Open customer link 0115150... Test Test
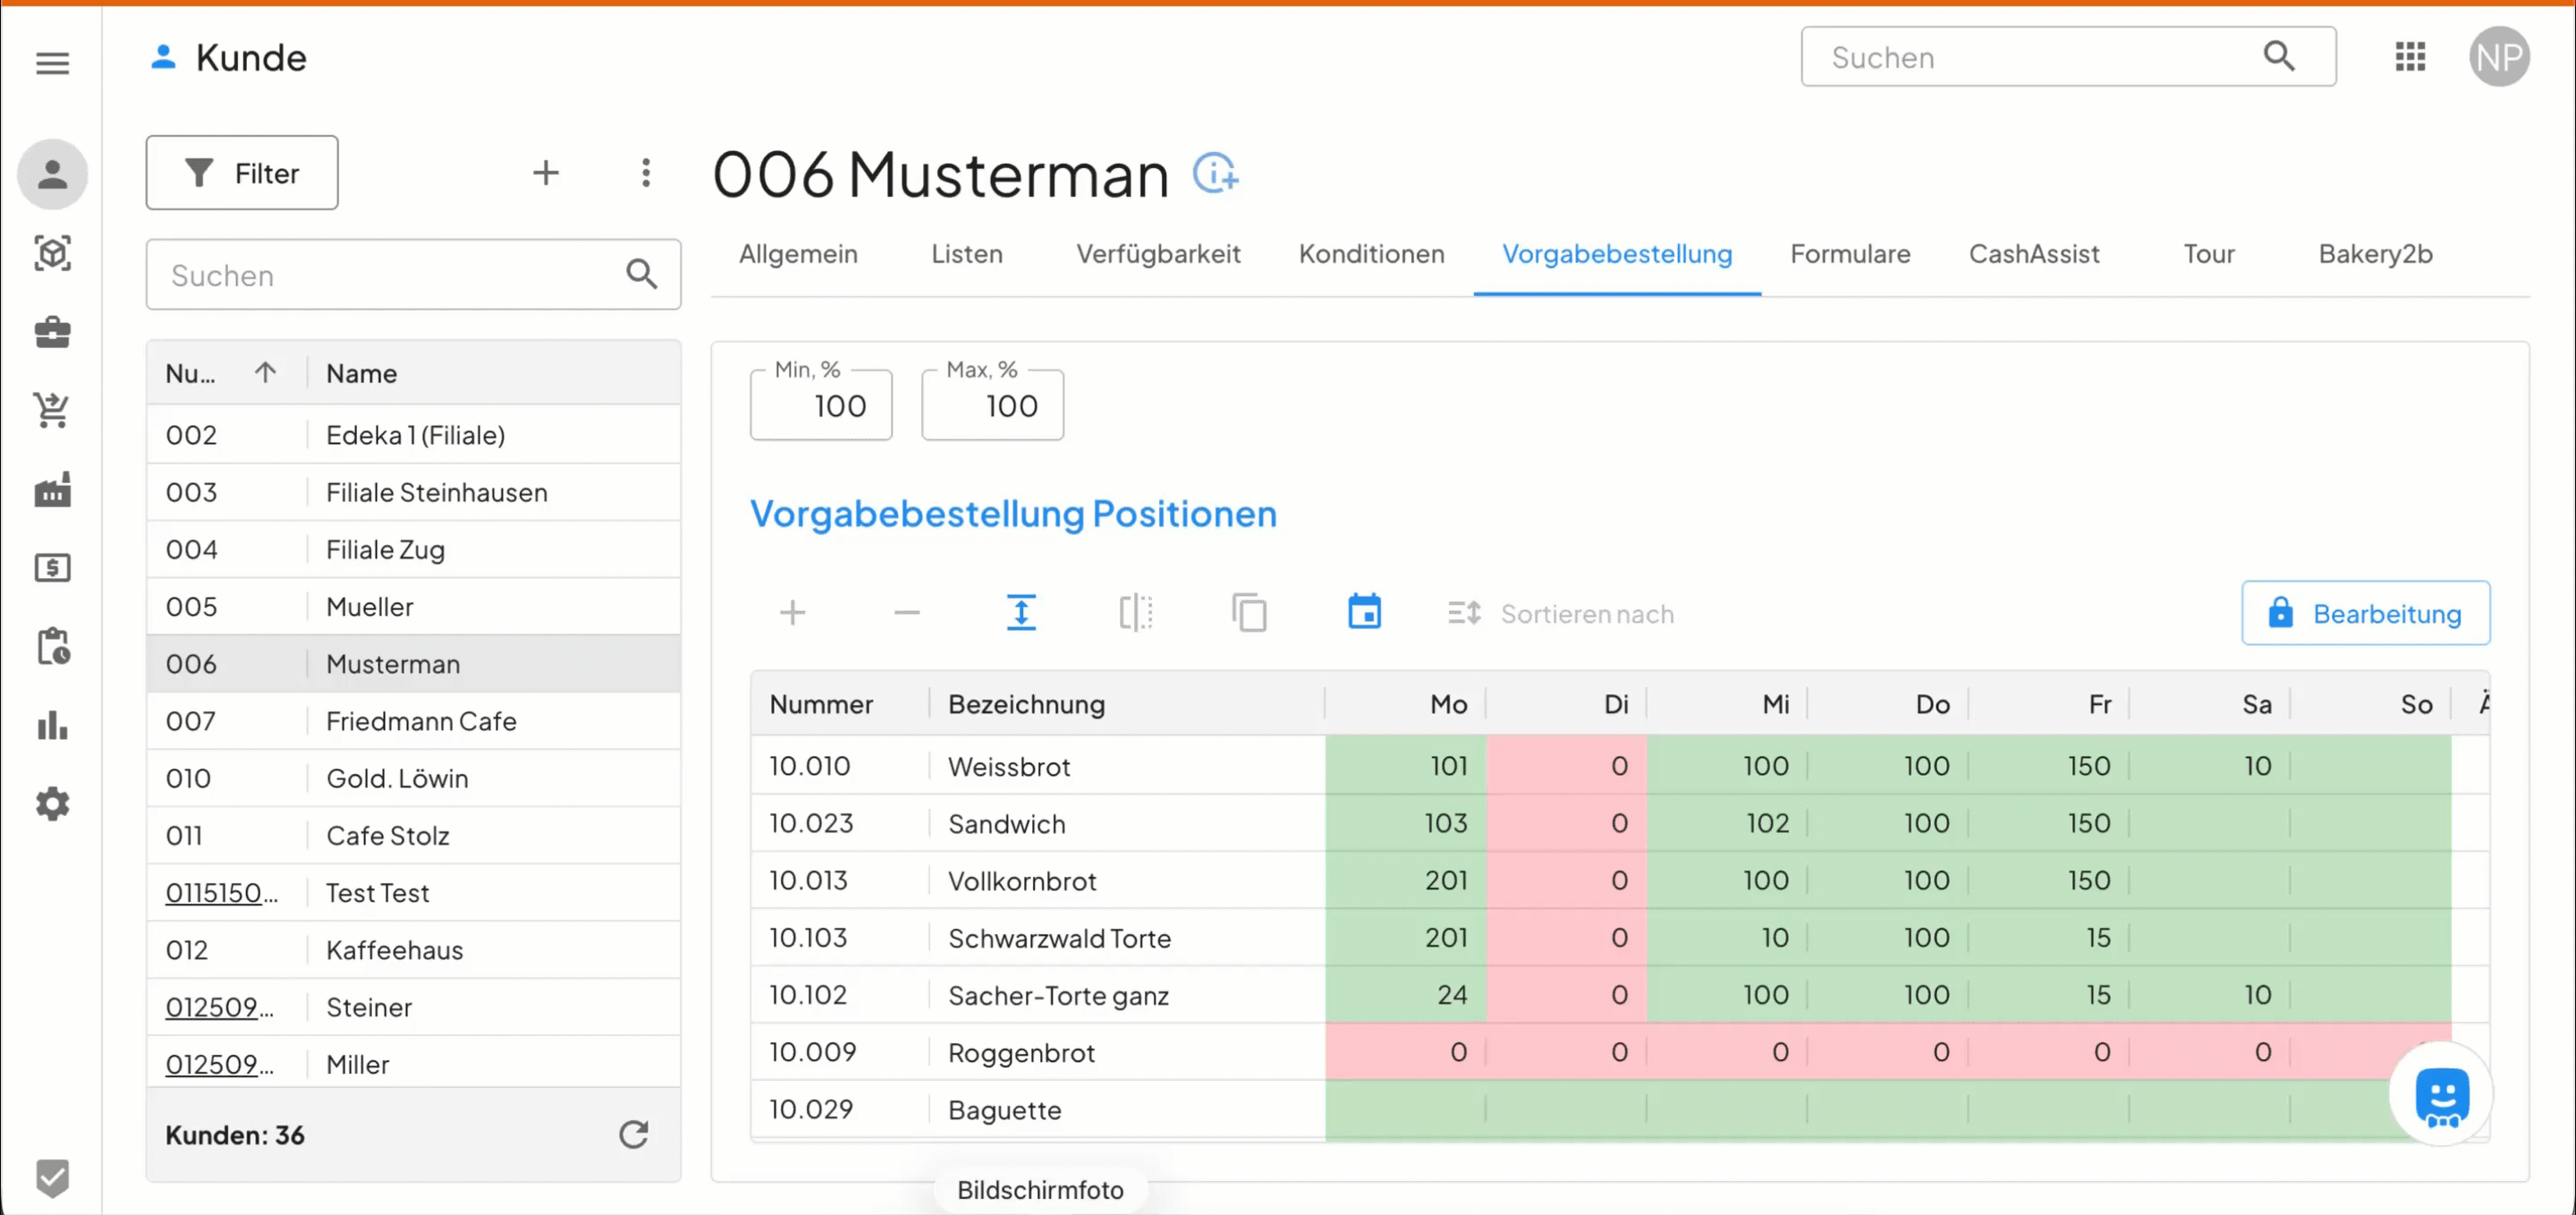This screenshot has width=2576, height=1215. tap(221, 892)
